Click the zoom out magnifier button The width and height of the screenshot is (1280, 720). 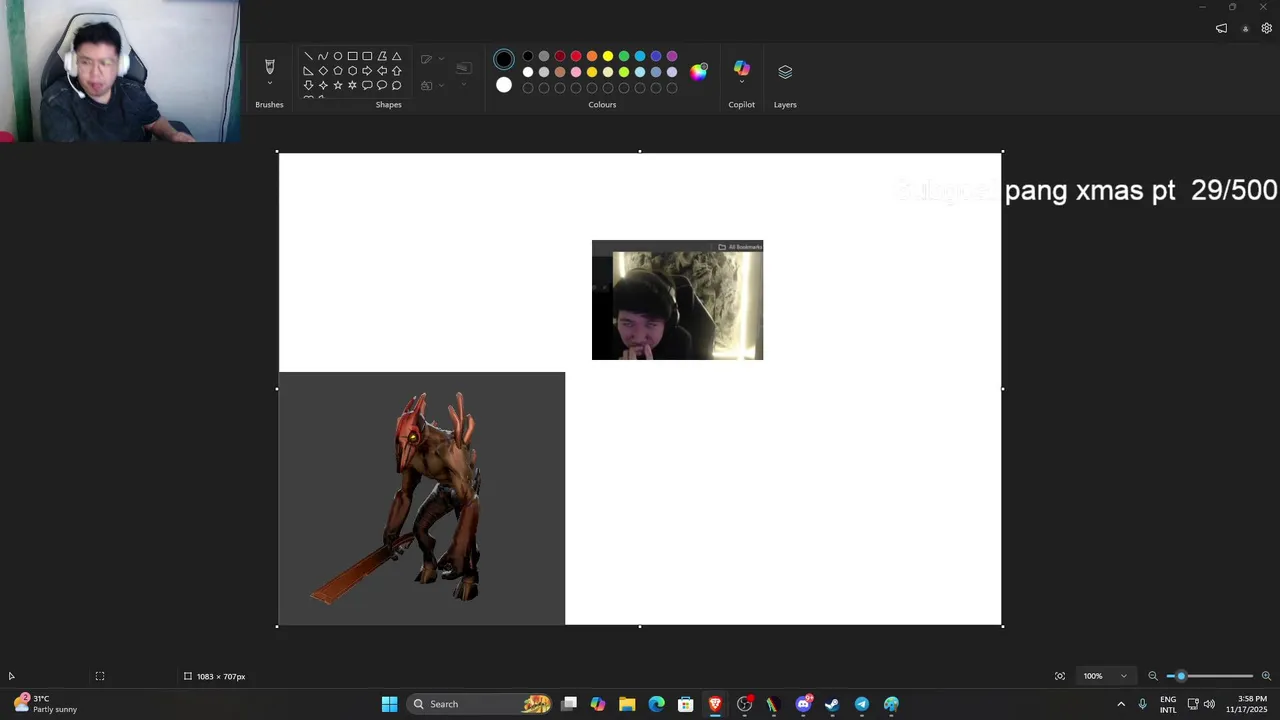(1152, 676)
